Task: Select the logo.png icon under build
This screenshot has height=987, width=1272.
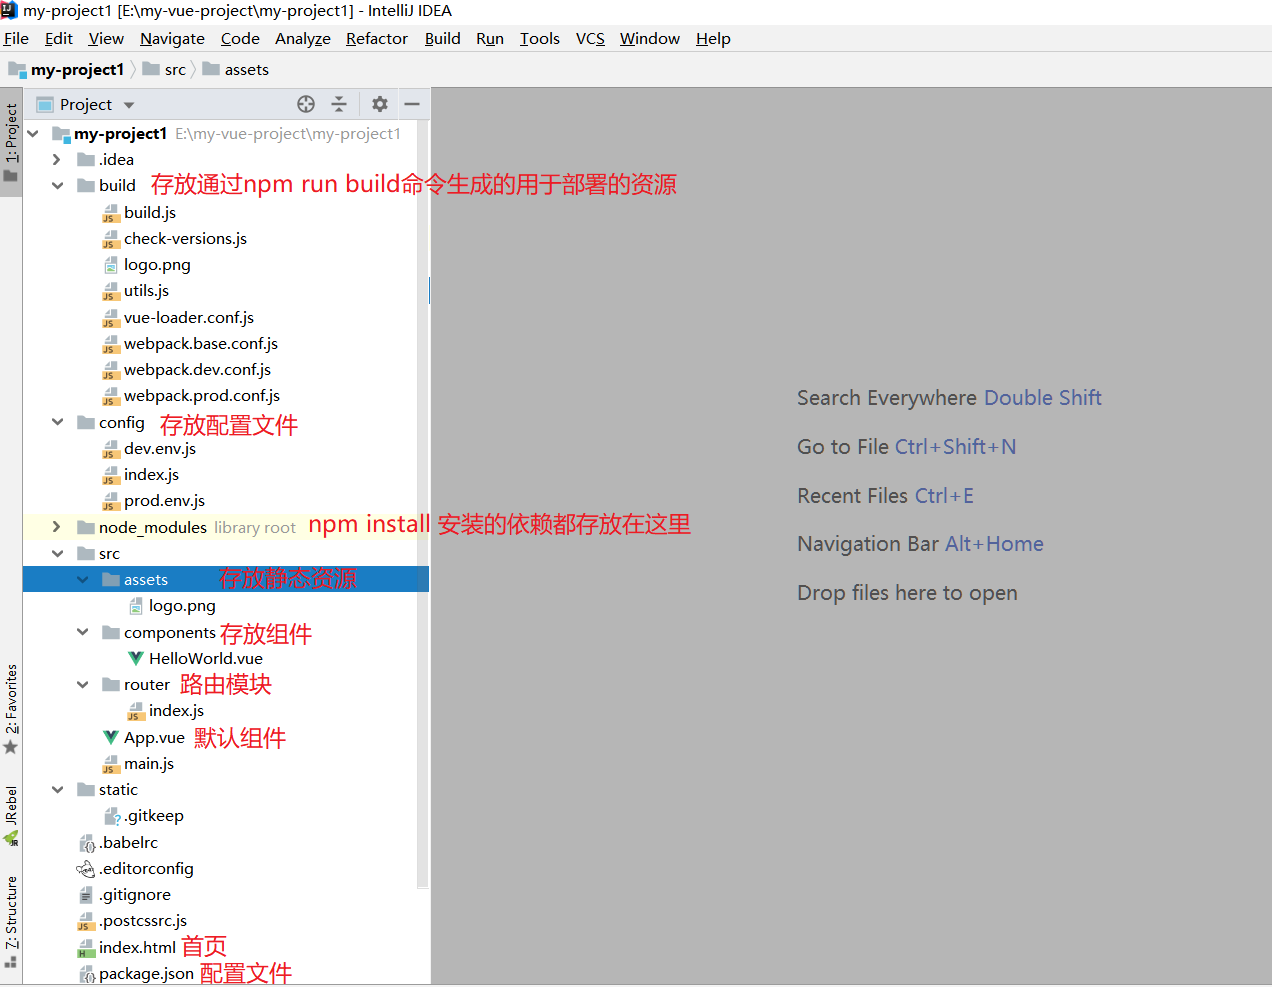Action: [x=111, y=265]
